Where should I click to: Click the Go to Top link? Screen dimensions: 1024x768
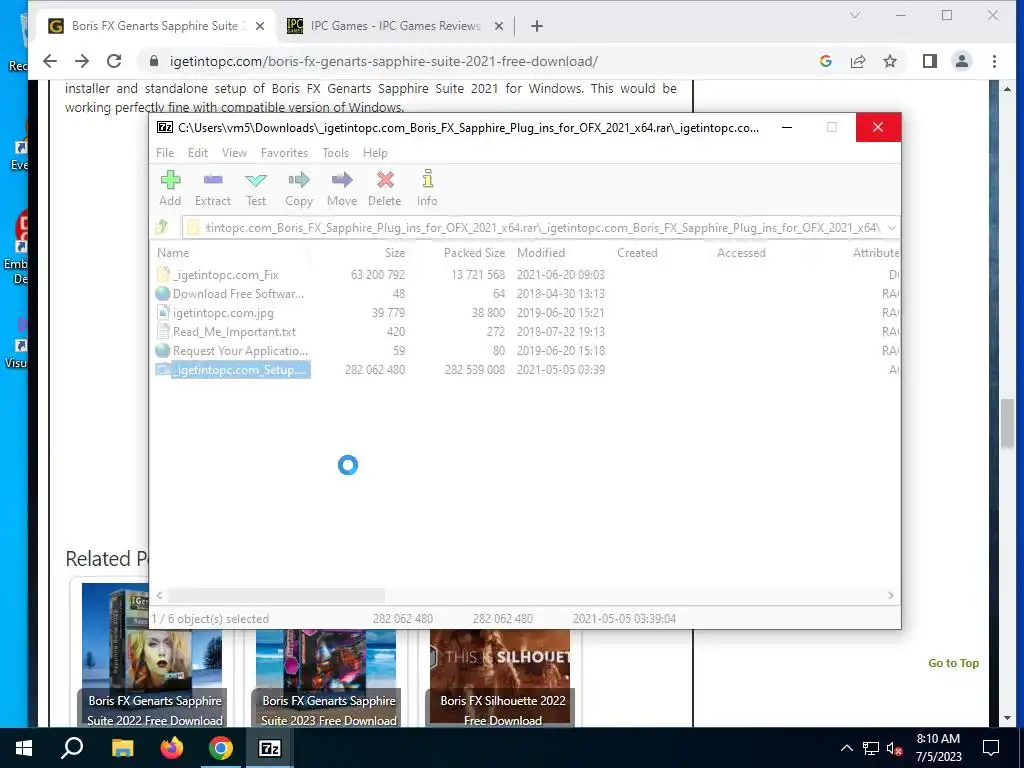point(953,663)
